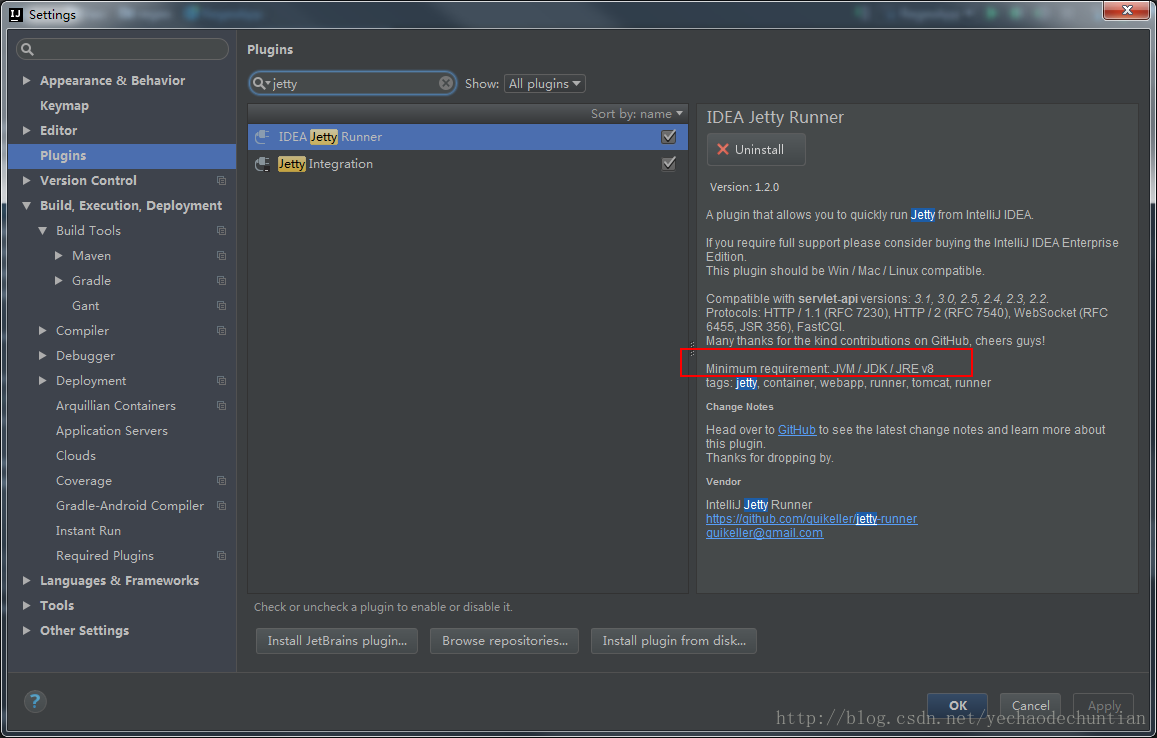
Task: Expand the Other Settings node
Action: click(27, 631)
